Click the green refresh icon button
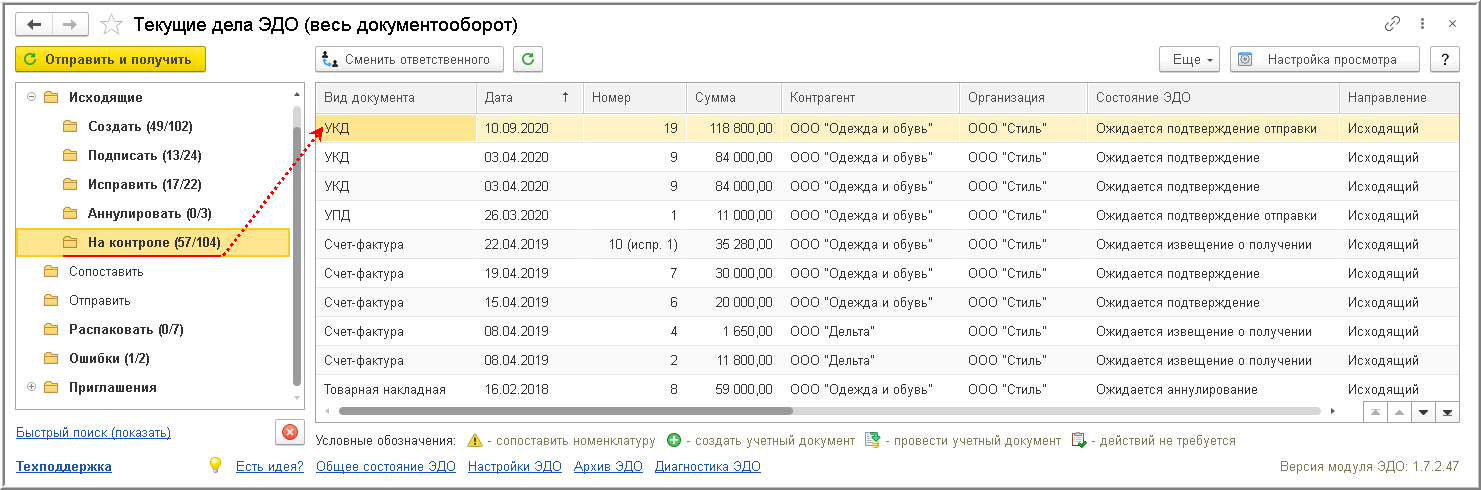 click(x=528, y=59)
